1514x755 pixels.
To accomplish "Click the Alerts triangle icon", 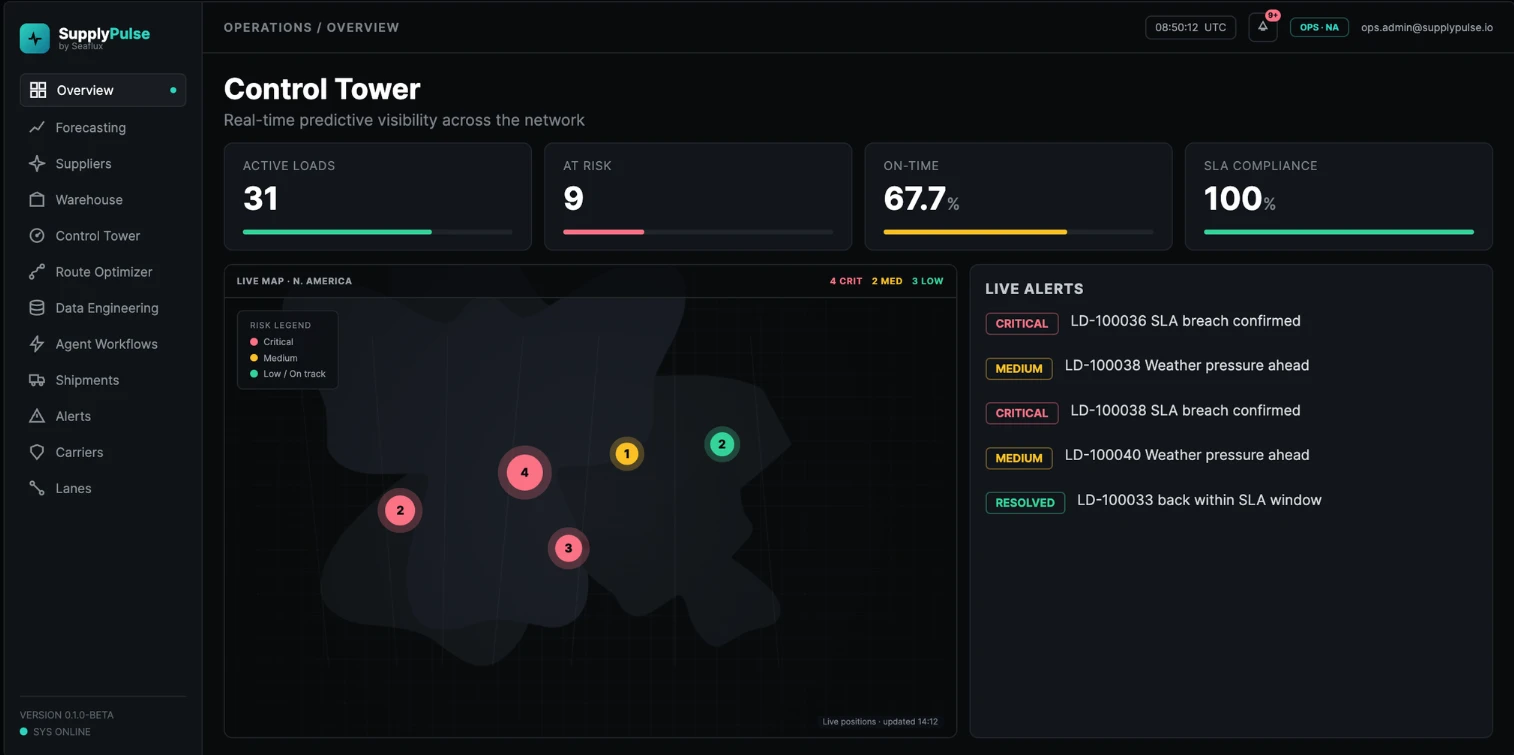I will tap(37, 416).
